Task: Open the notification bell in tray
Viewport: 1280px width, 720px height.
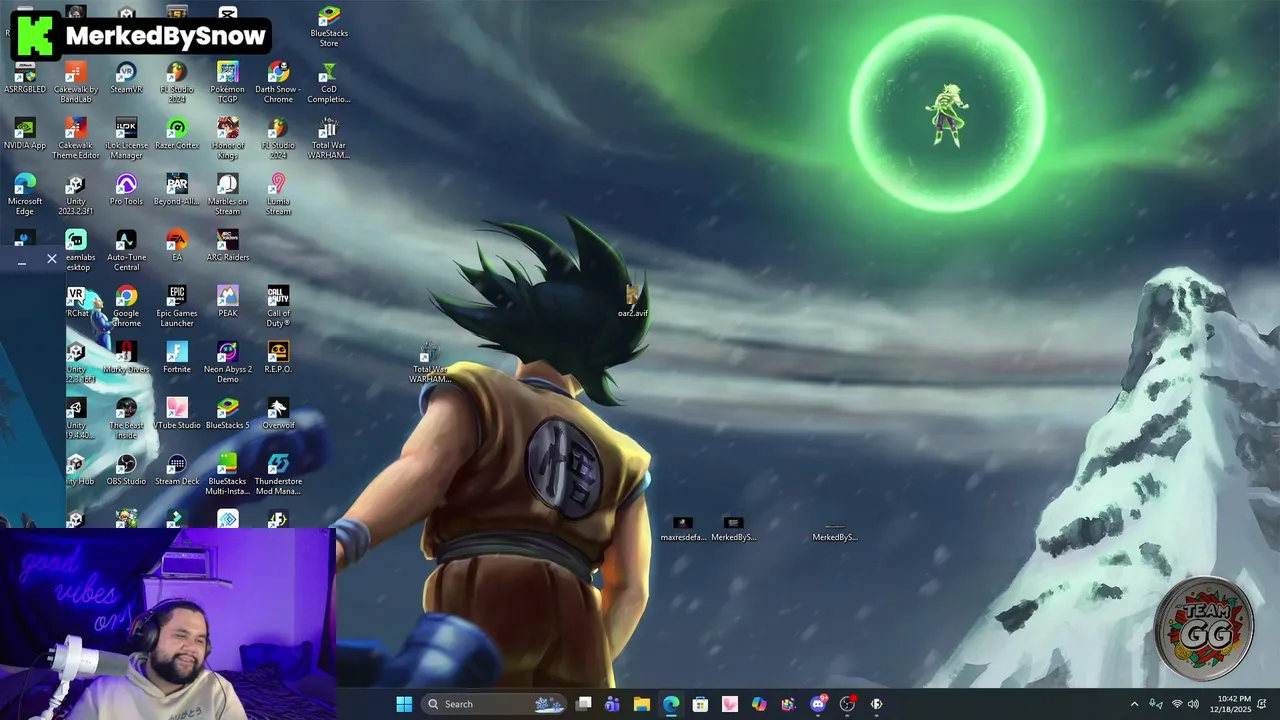Action: tap(1262, 704)
